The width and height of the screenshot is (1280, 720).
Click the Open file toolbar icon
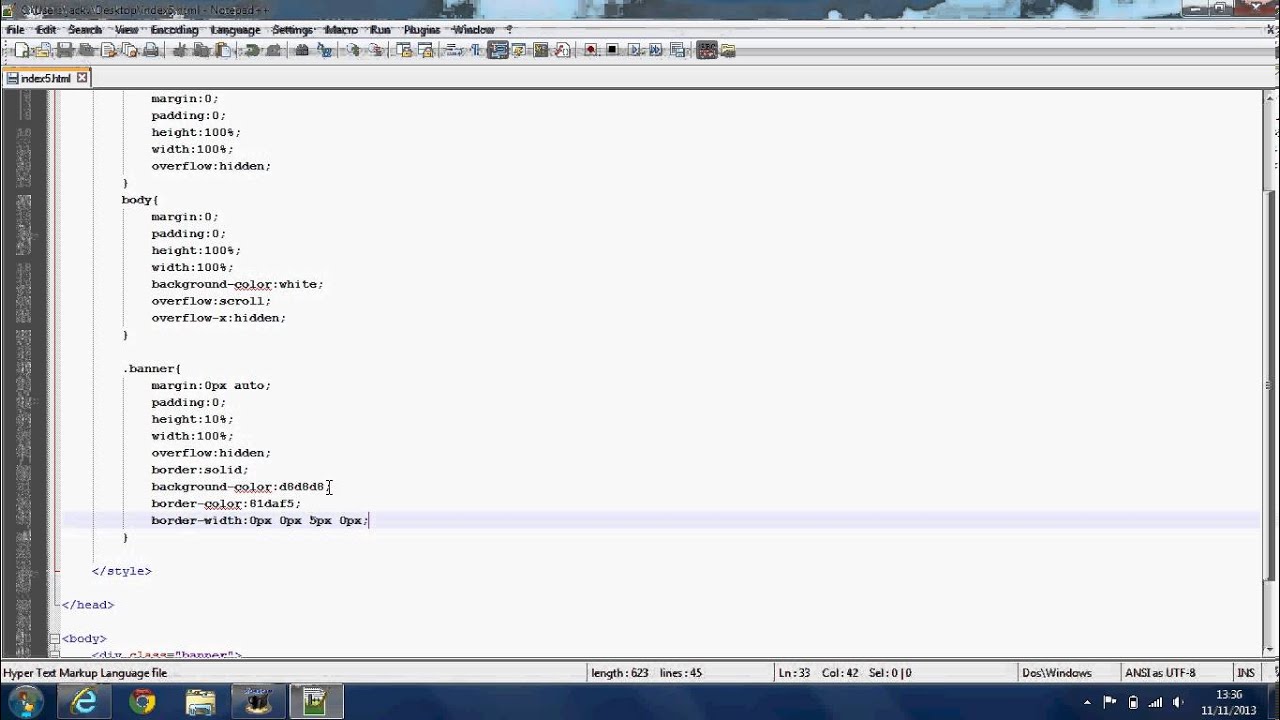click(x=43, y=50)
